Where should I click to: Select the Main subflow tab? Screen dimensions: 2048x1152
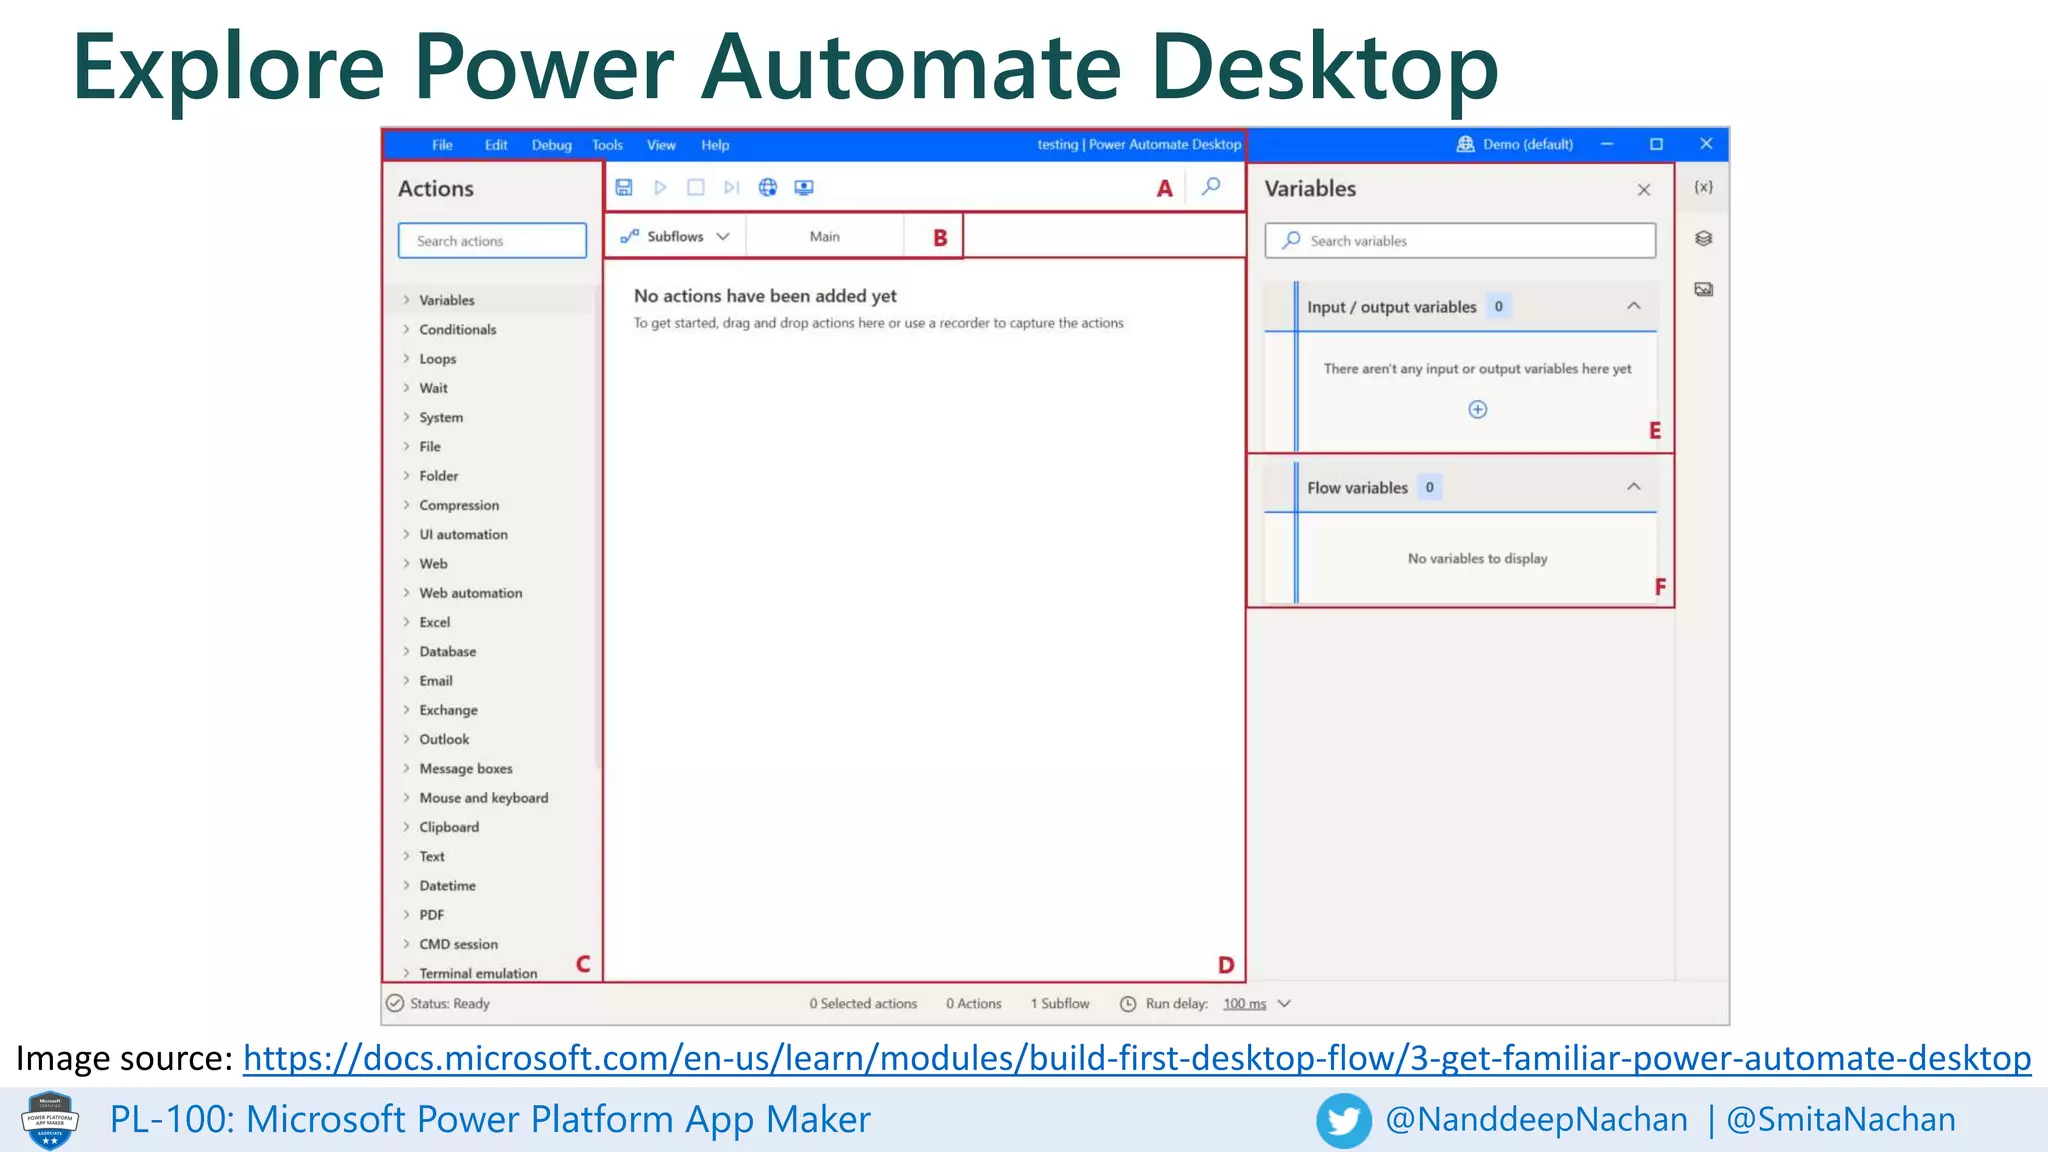824,236
